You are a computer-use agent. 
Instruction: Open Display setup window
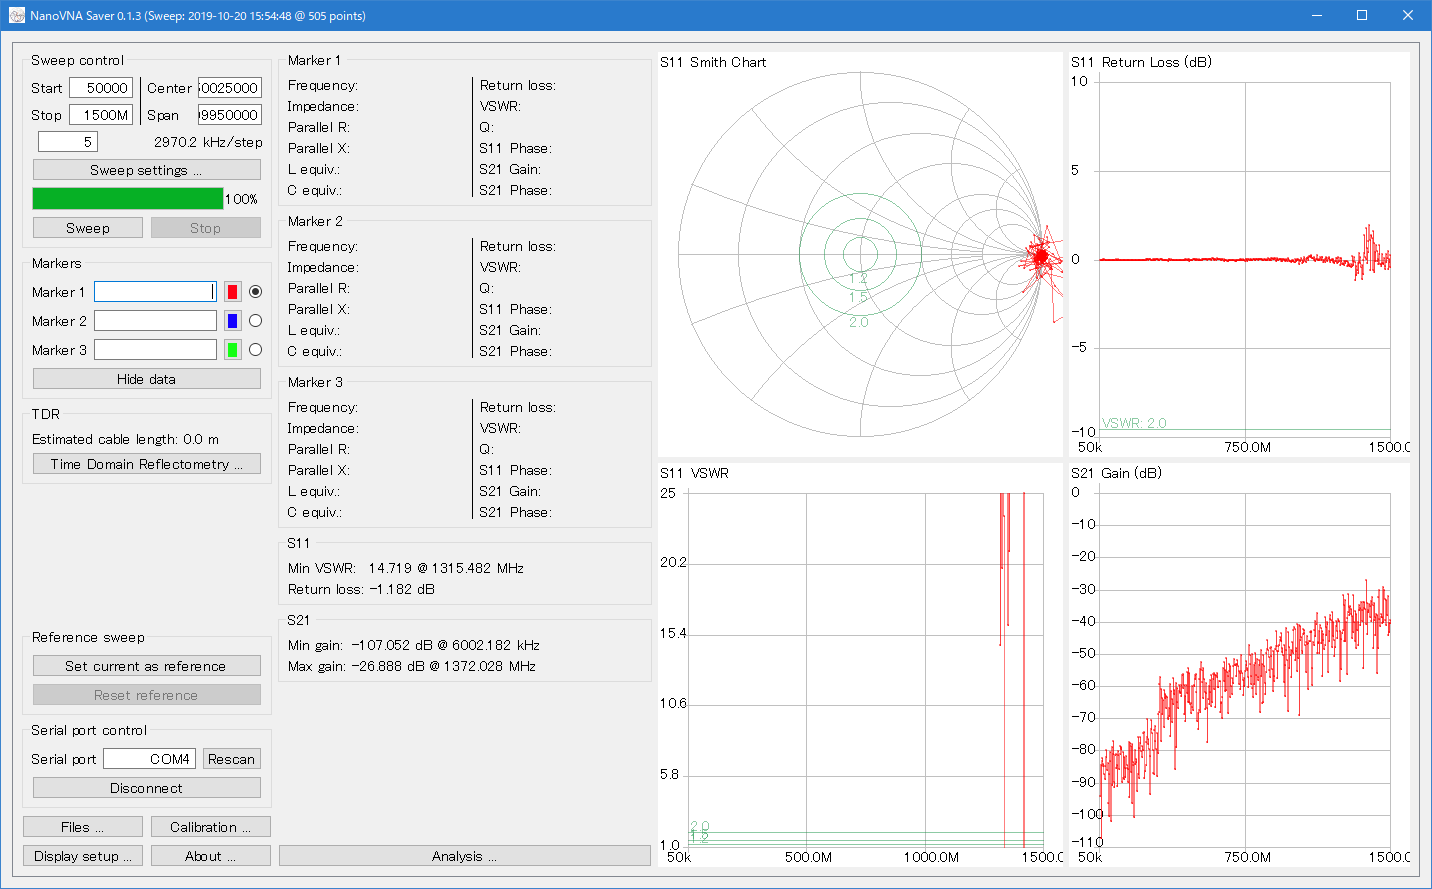(x=83, y=856)
